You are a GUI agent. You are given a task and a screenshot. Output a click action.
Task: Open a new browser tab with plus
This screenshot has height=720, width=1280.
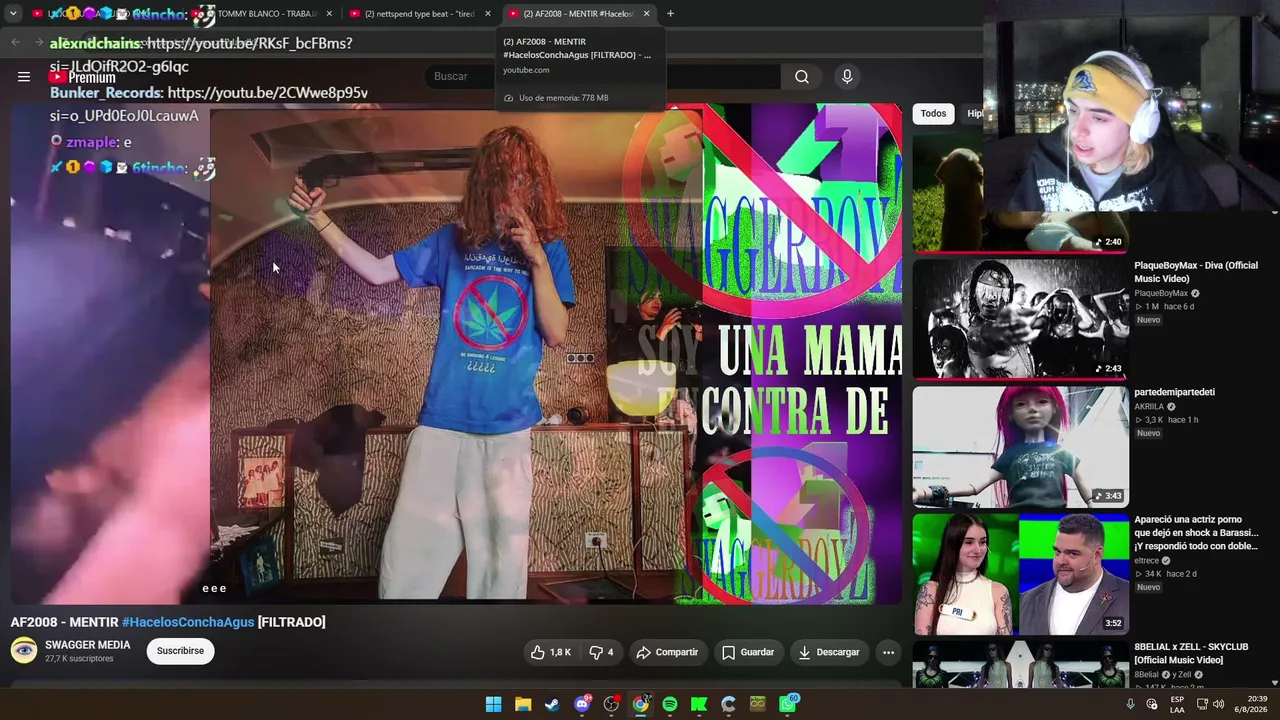click(x=670, y=14)
